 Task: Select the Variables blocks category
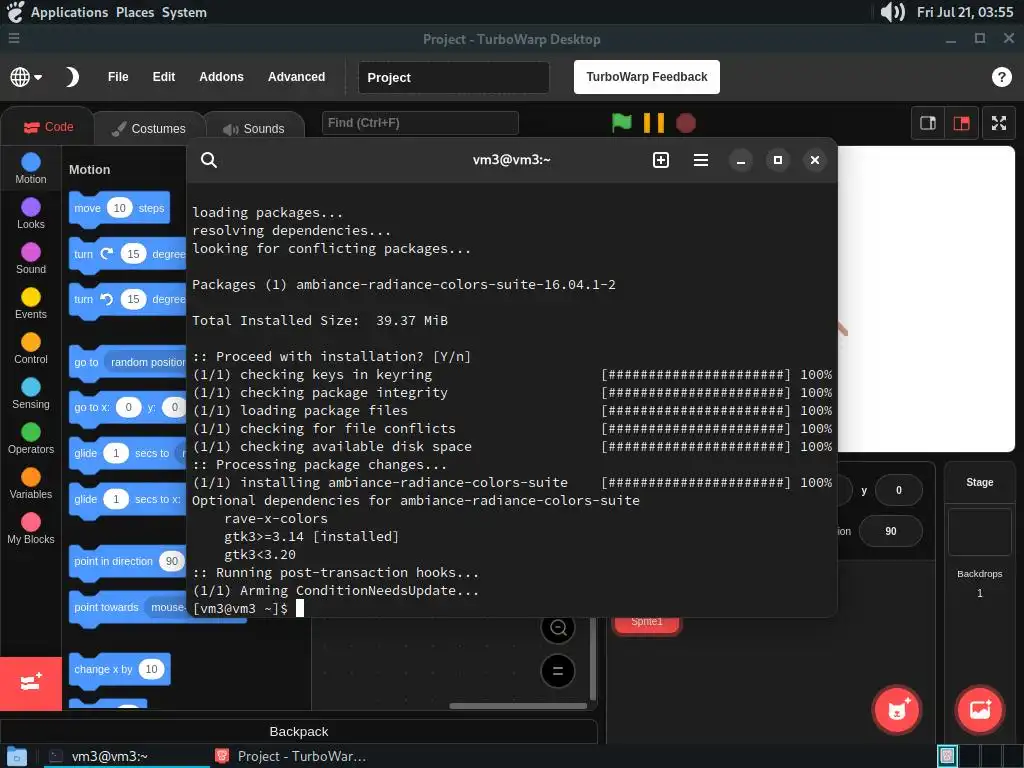[x=31, y=484]
